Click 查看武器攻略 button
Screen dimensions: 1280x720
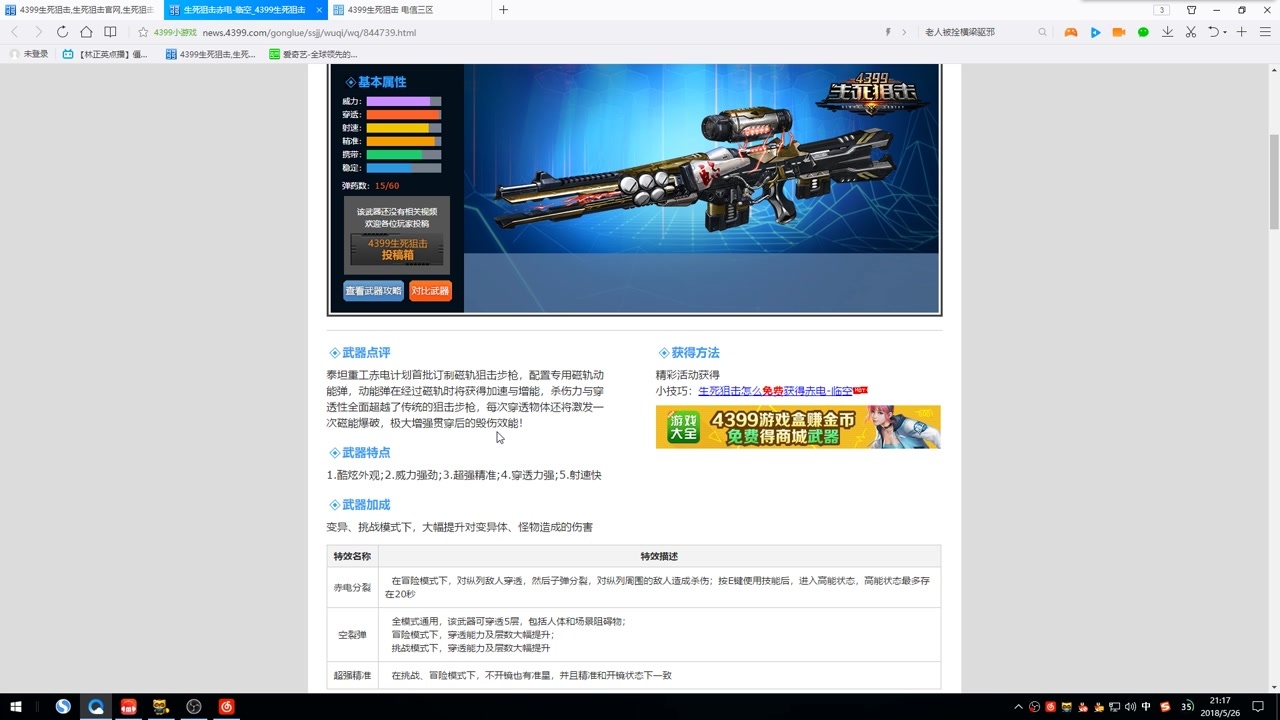[x=373, y=291]
